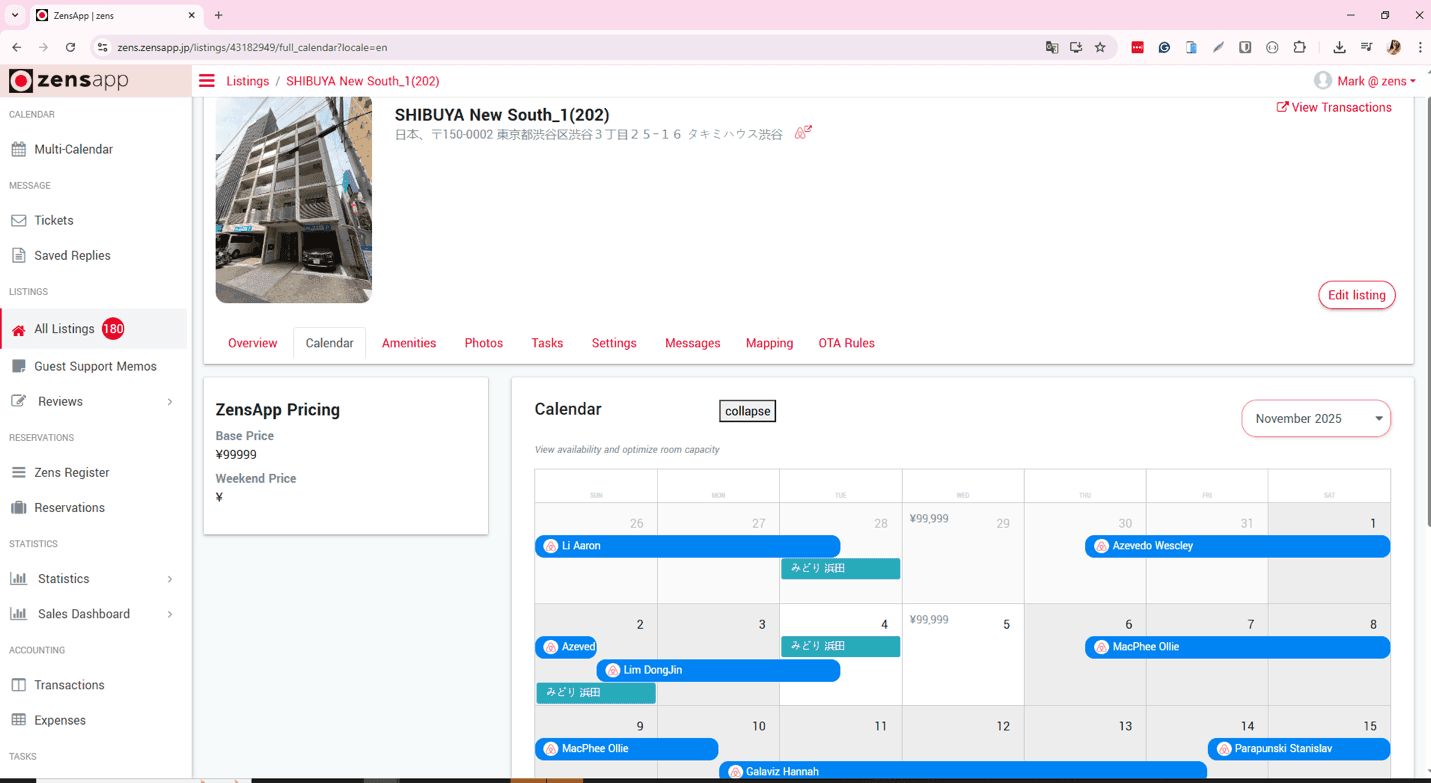Click the SHIBUYA building photo thumbnail
The image size is (1431, 783).
(x=293, y=200)
